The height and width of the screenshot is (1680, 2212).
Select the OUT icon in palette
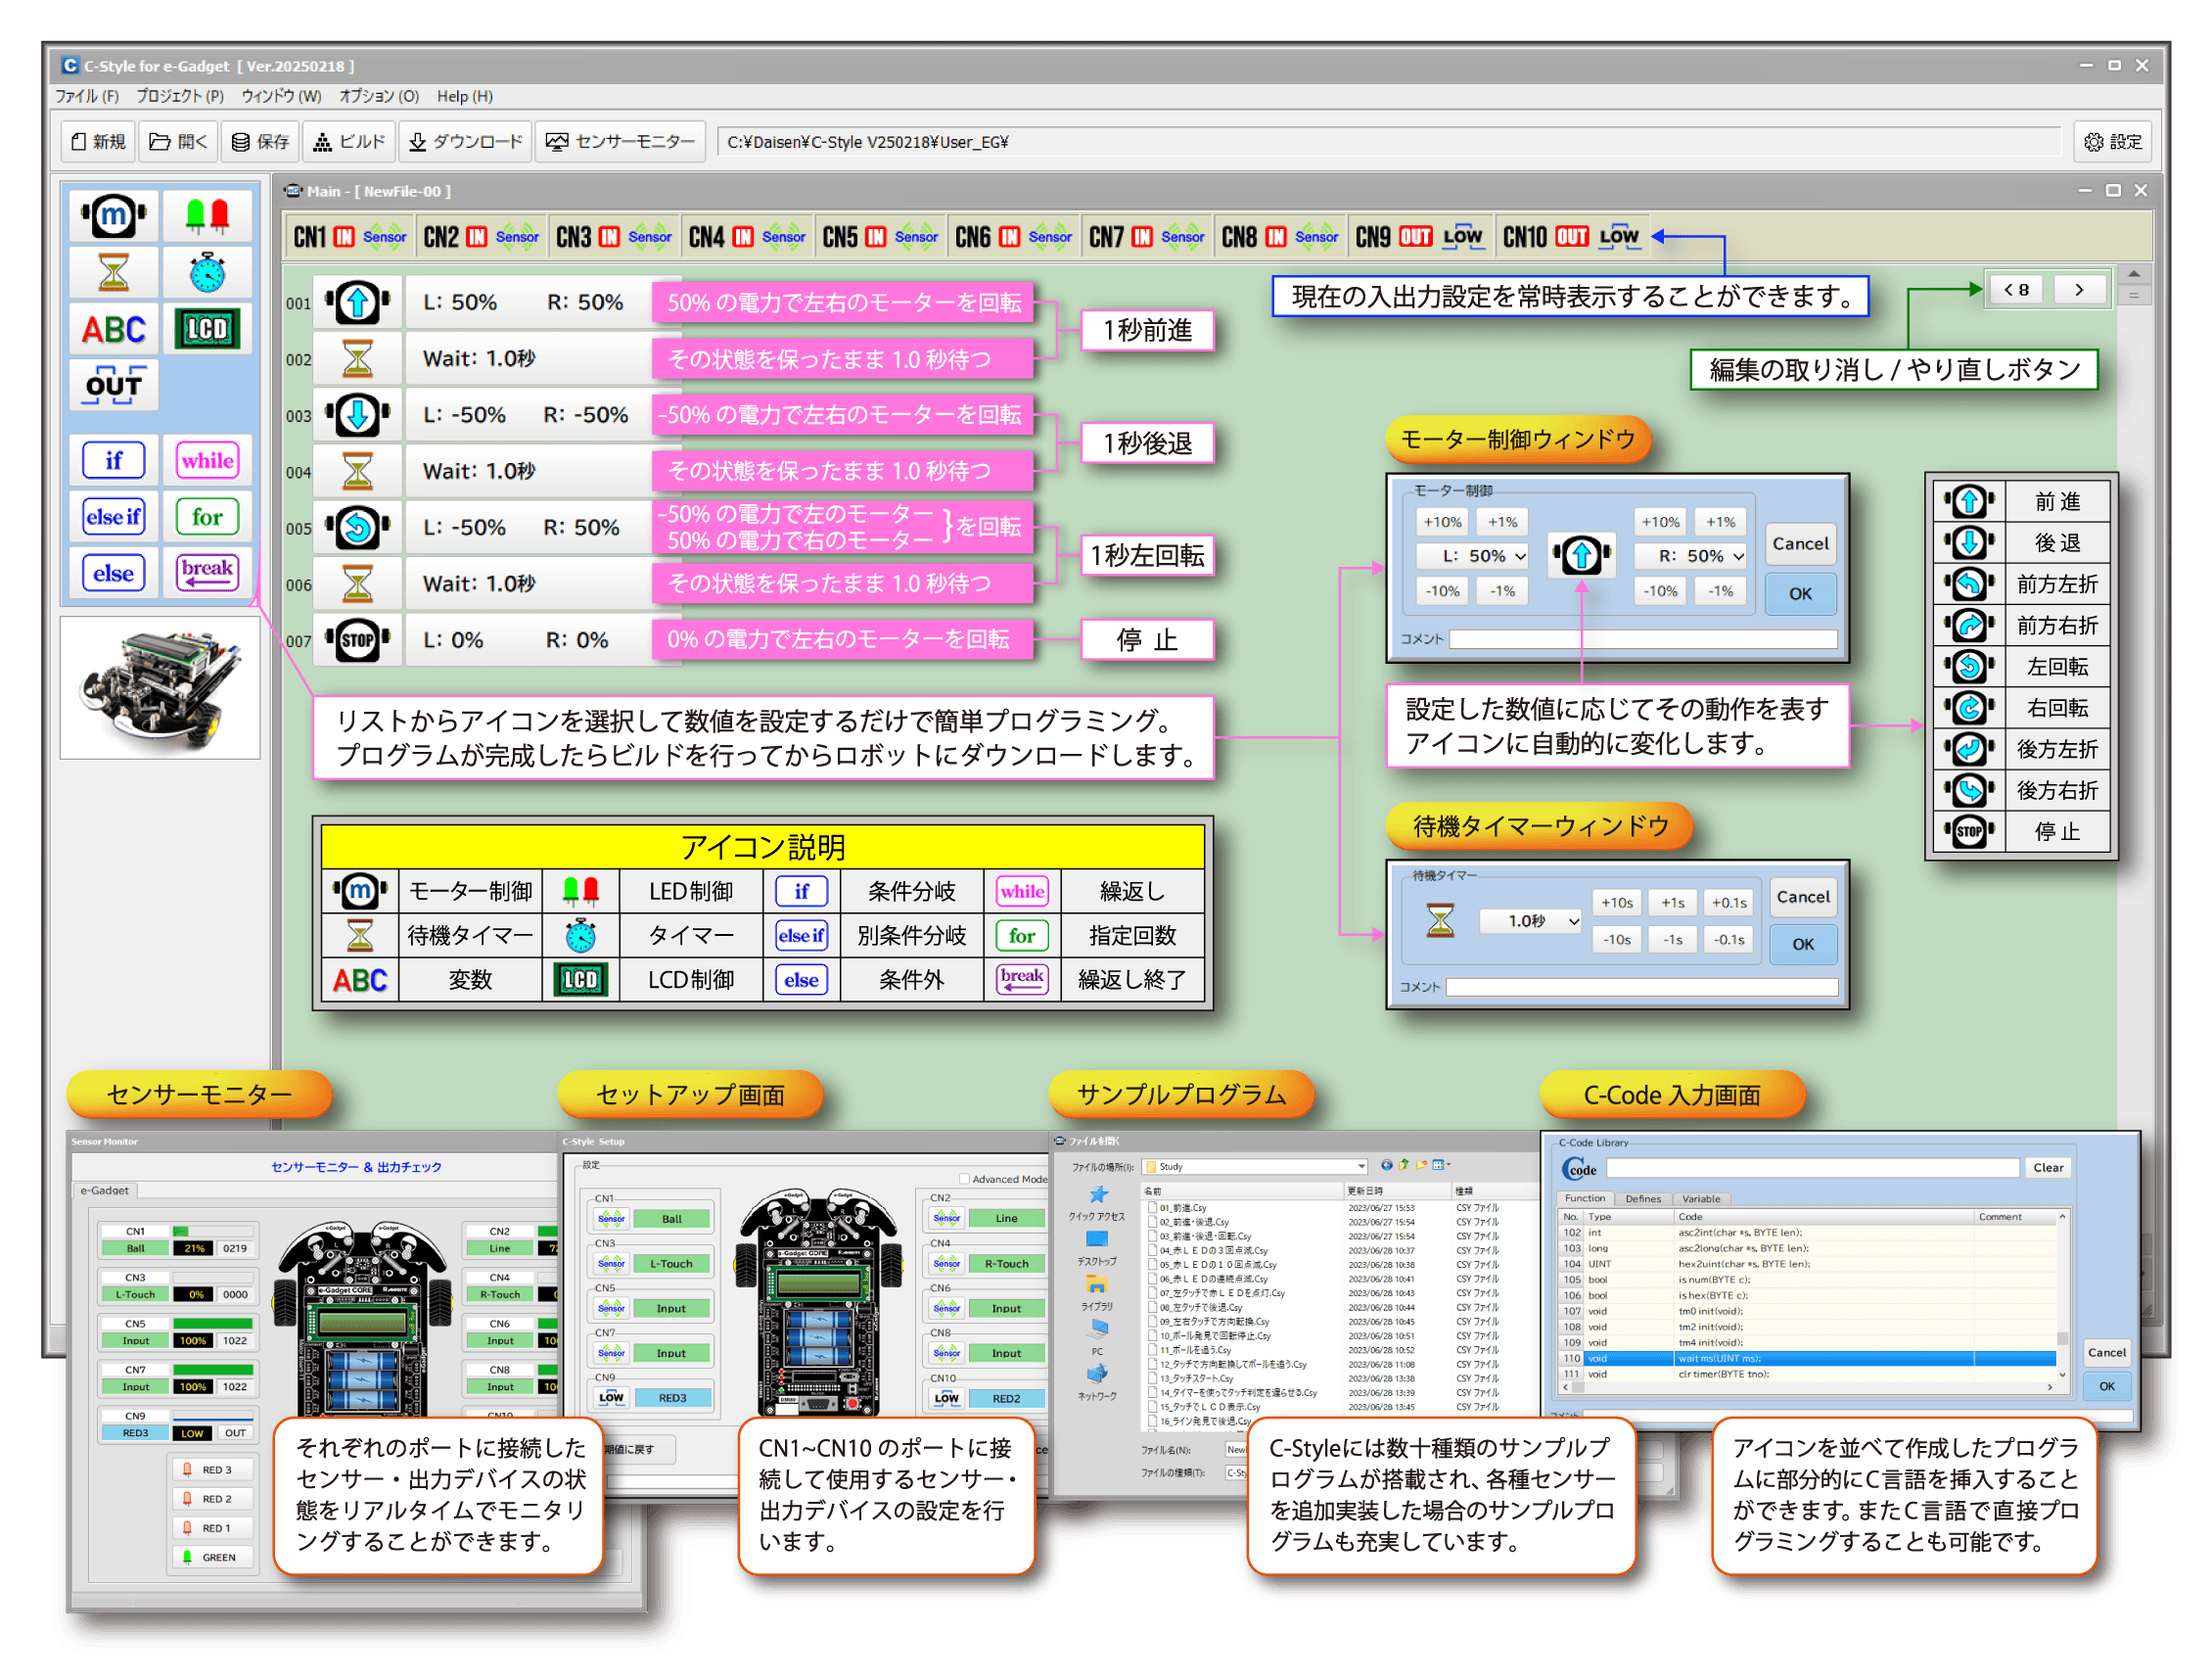pos(114,385)
